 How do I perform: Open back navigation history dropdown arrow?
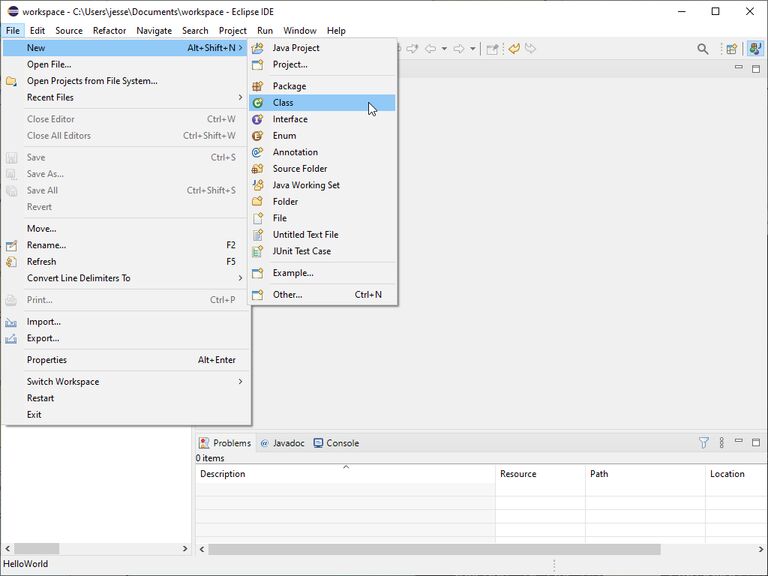(x=444, y=49)
